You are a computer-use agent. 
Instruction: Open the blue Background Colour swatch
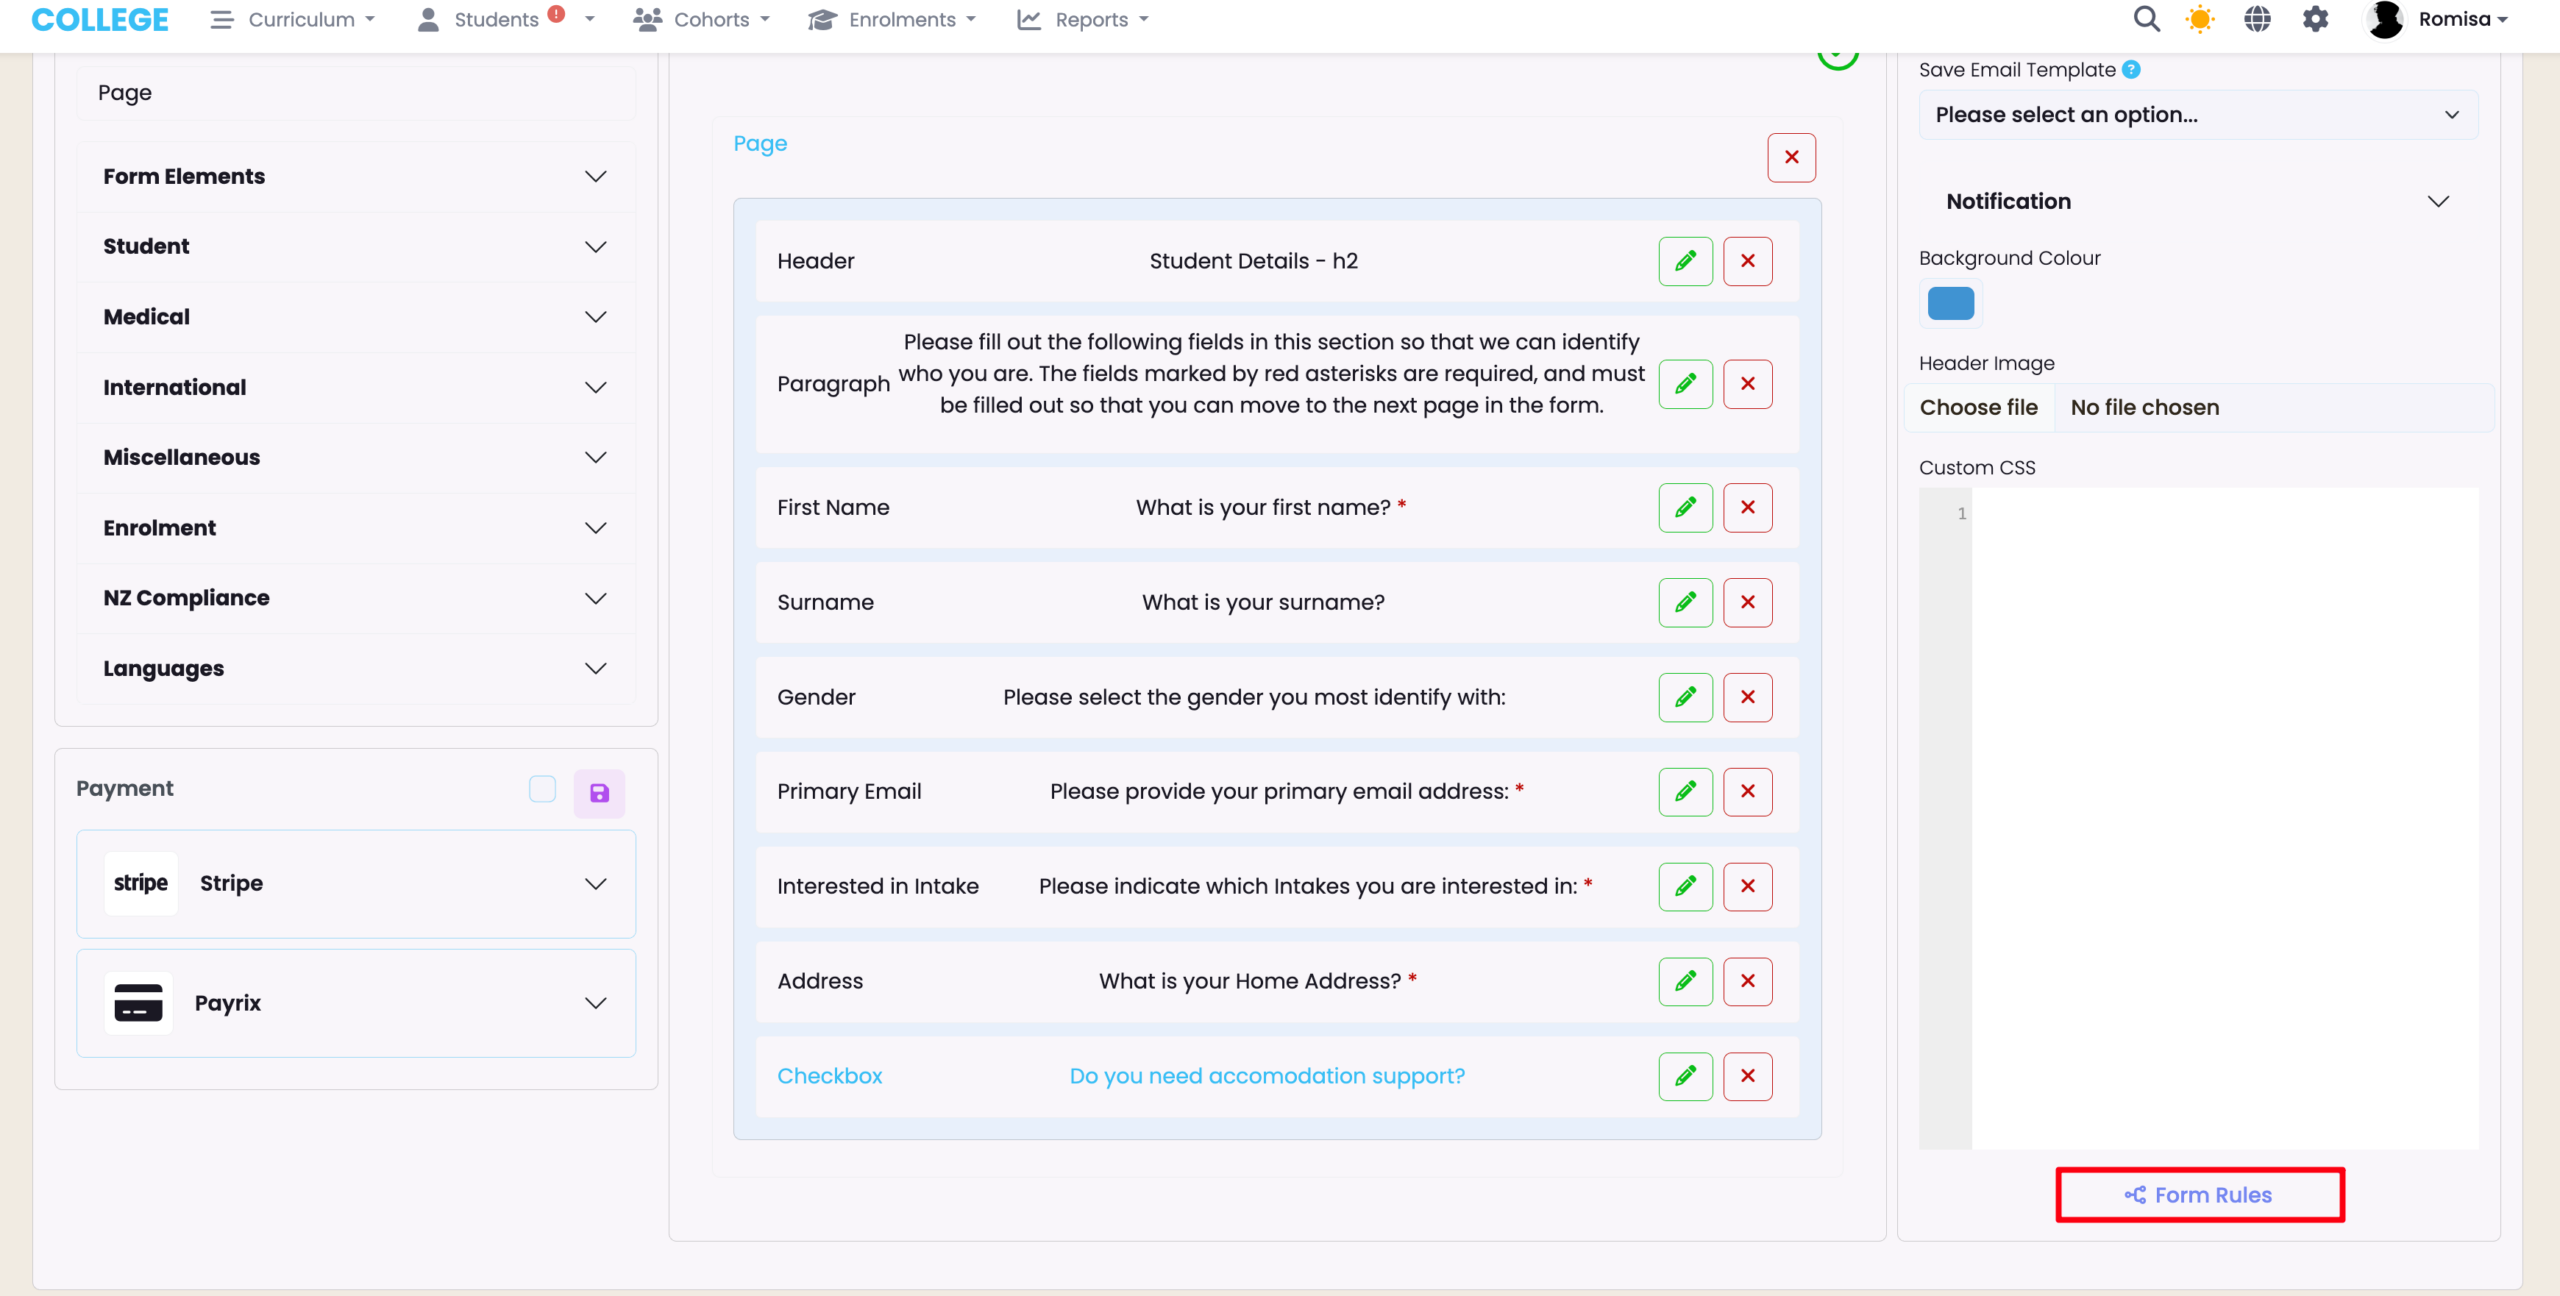click(1950, 303)
